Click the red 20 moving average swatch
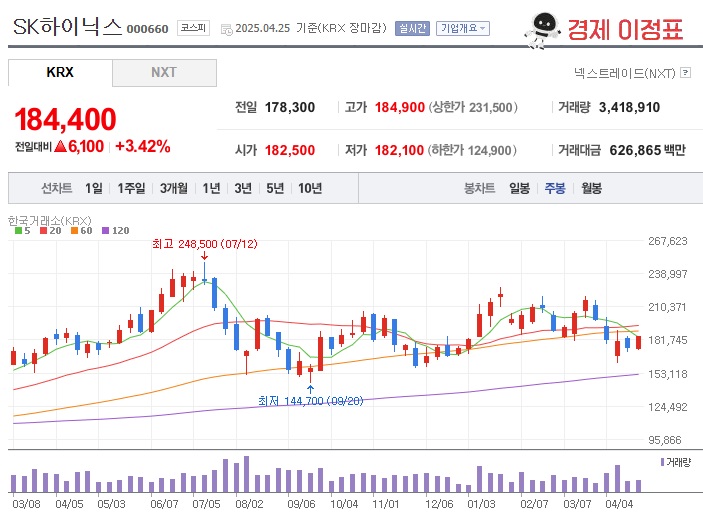Screen dimensions: 703x525 click(43, 230)
